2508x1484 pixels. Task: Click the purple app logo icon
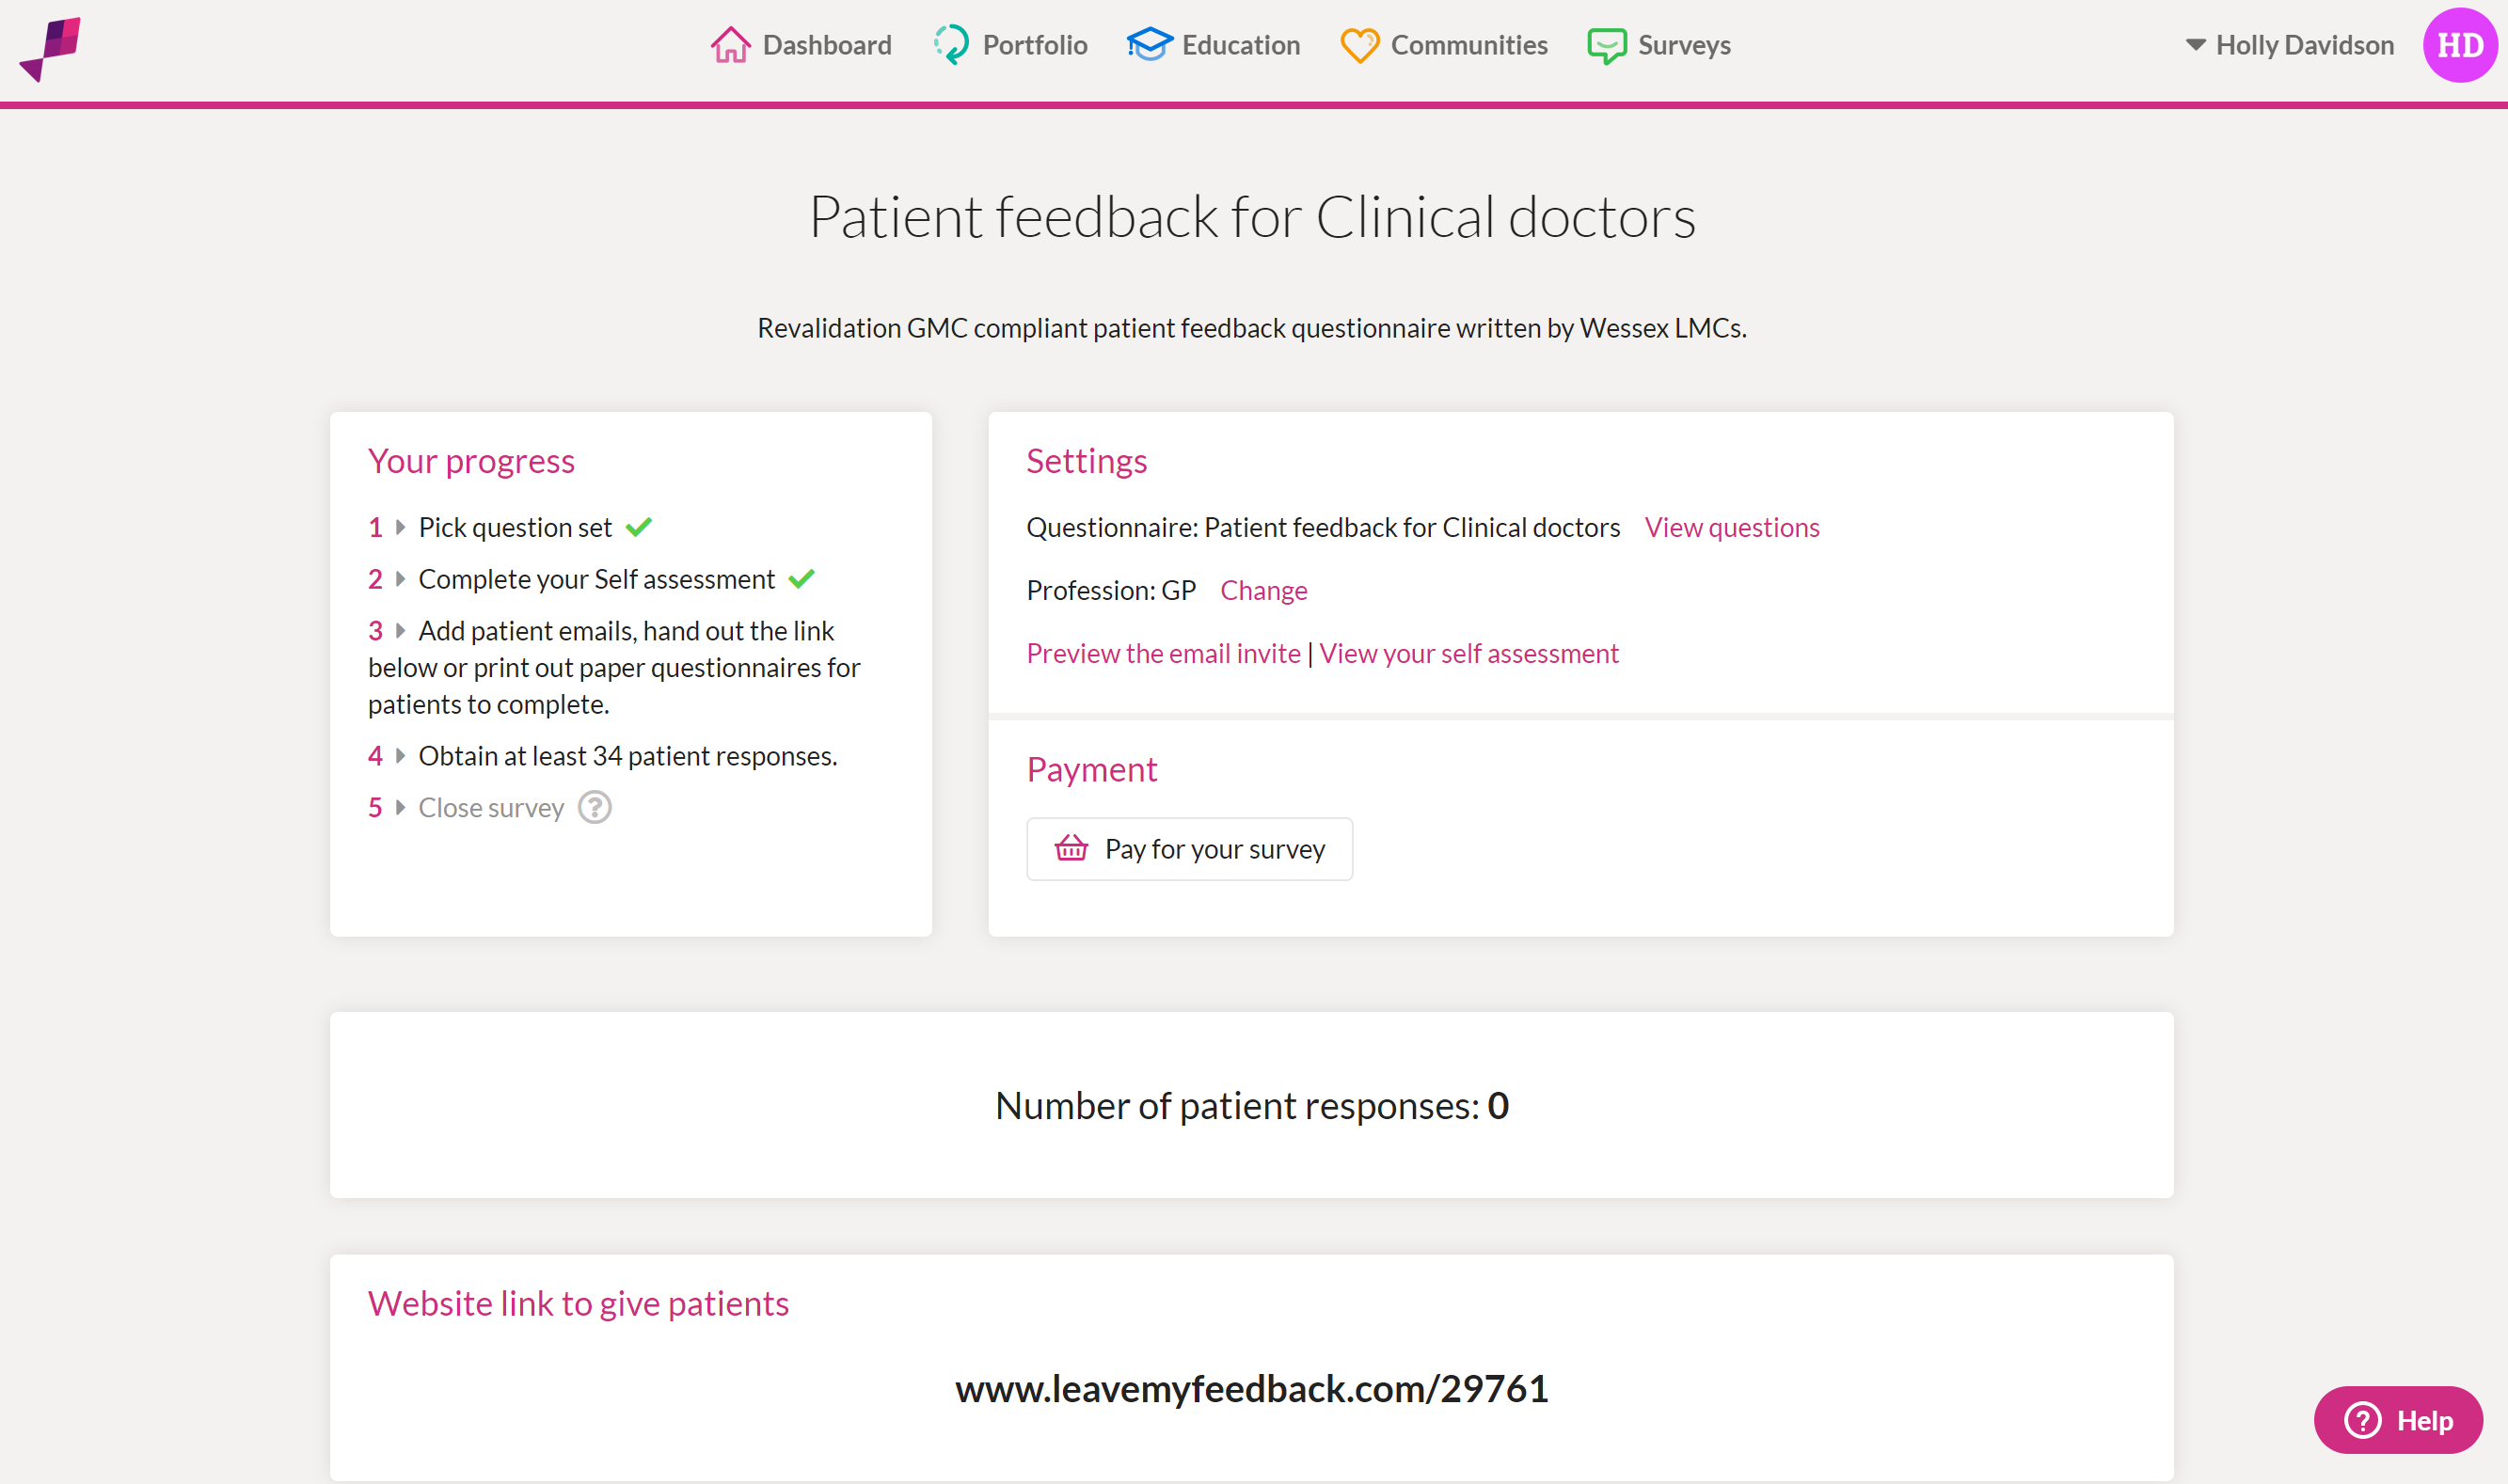50,48
